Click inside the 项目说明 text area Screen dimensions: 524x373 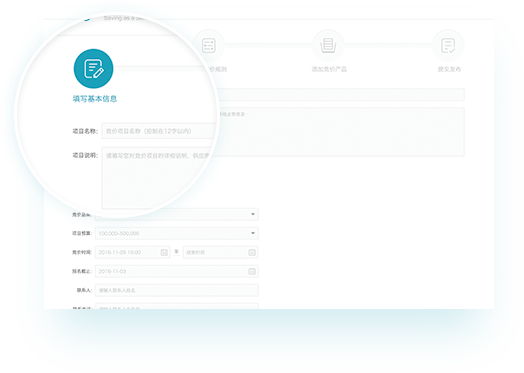[x=157, y=178]
